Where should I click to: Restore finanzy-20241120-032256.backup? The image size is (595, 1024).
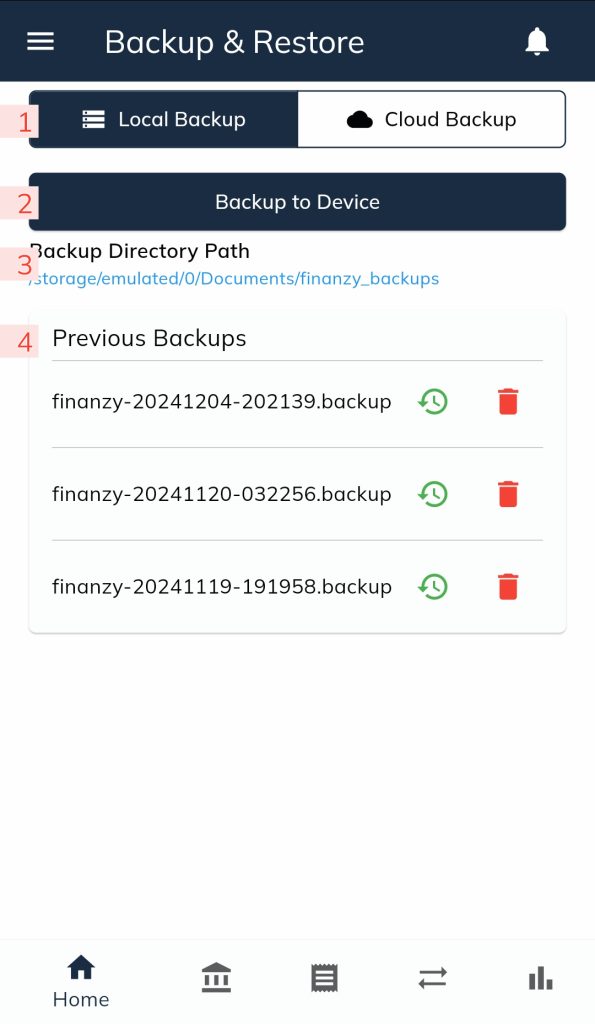click(x=433, y=494)
